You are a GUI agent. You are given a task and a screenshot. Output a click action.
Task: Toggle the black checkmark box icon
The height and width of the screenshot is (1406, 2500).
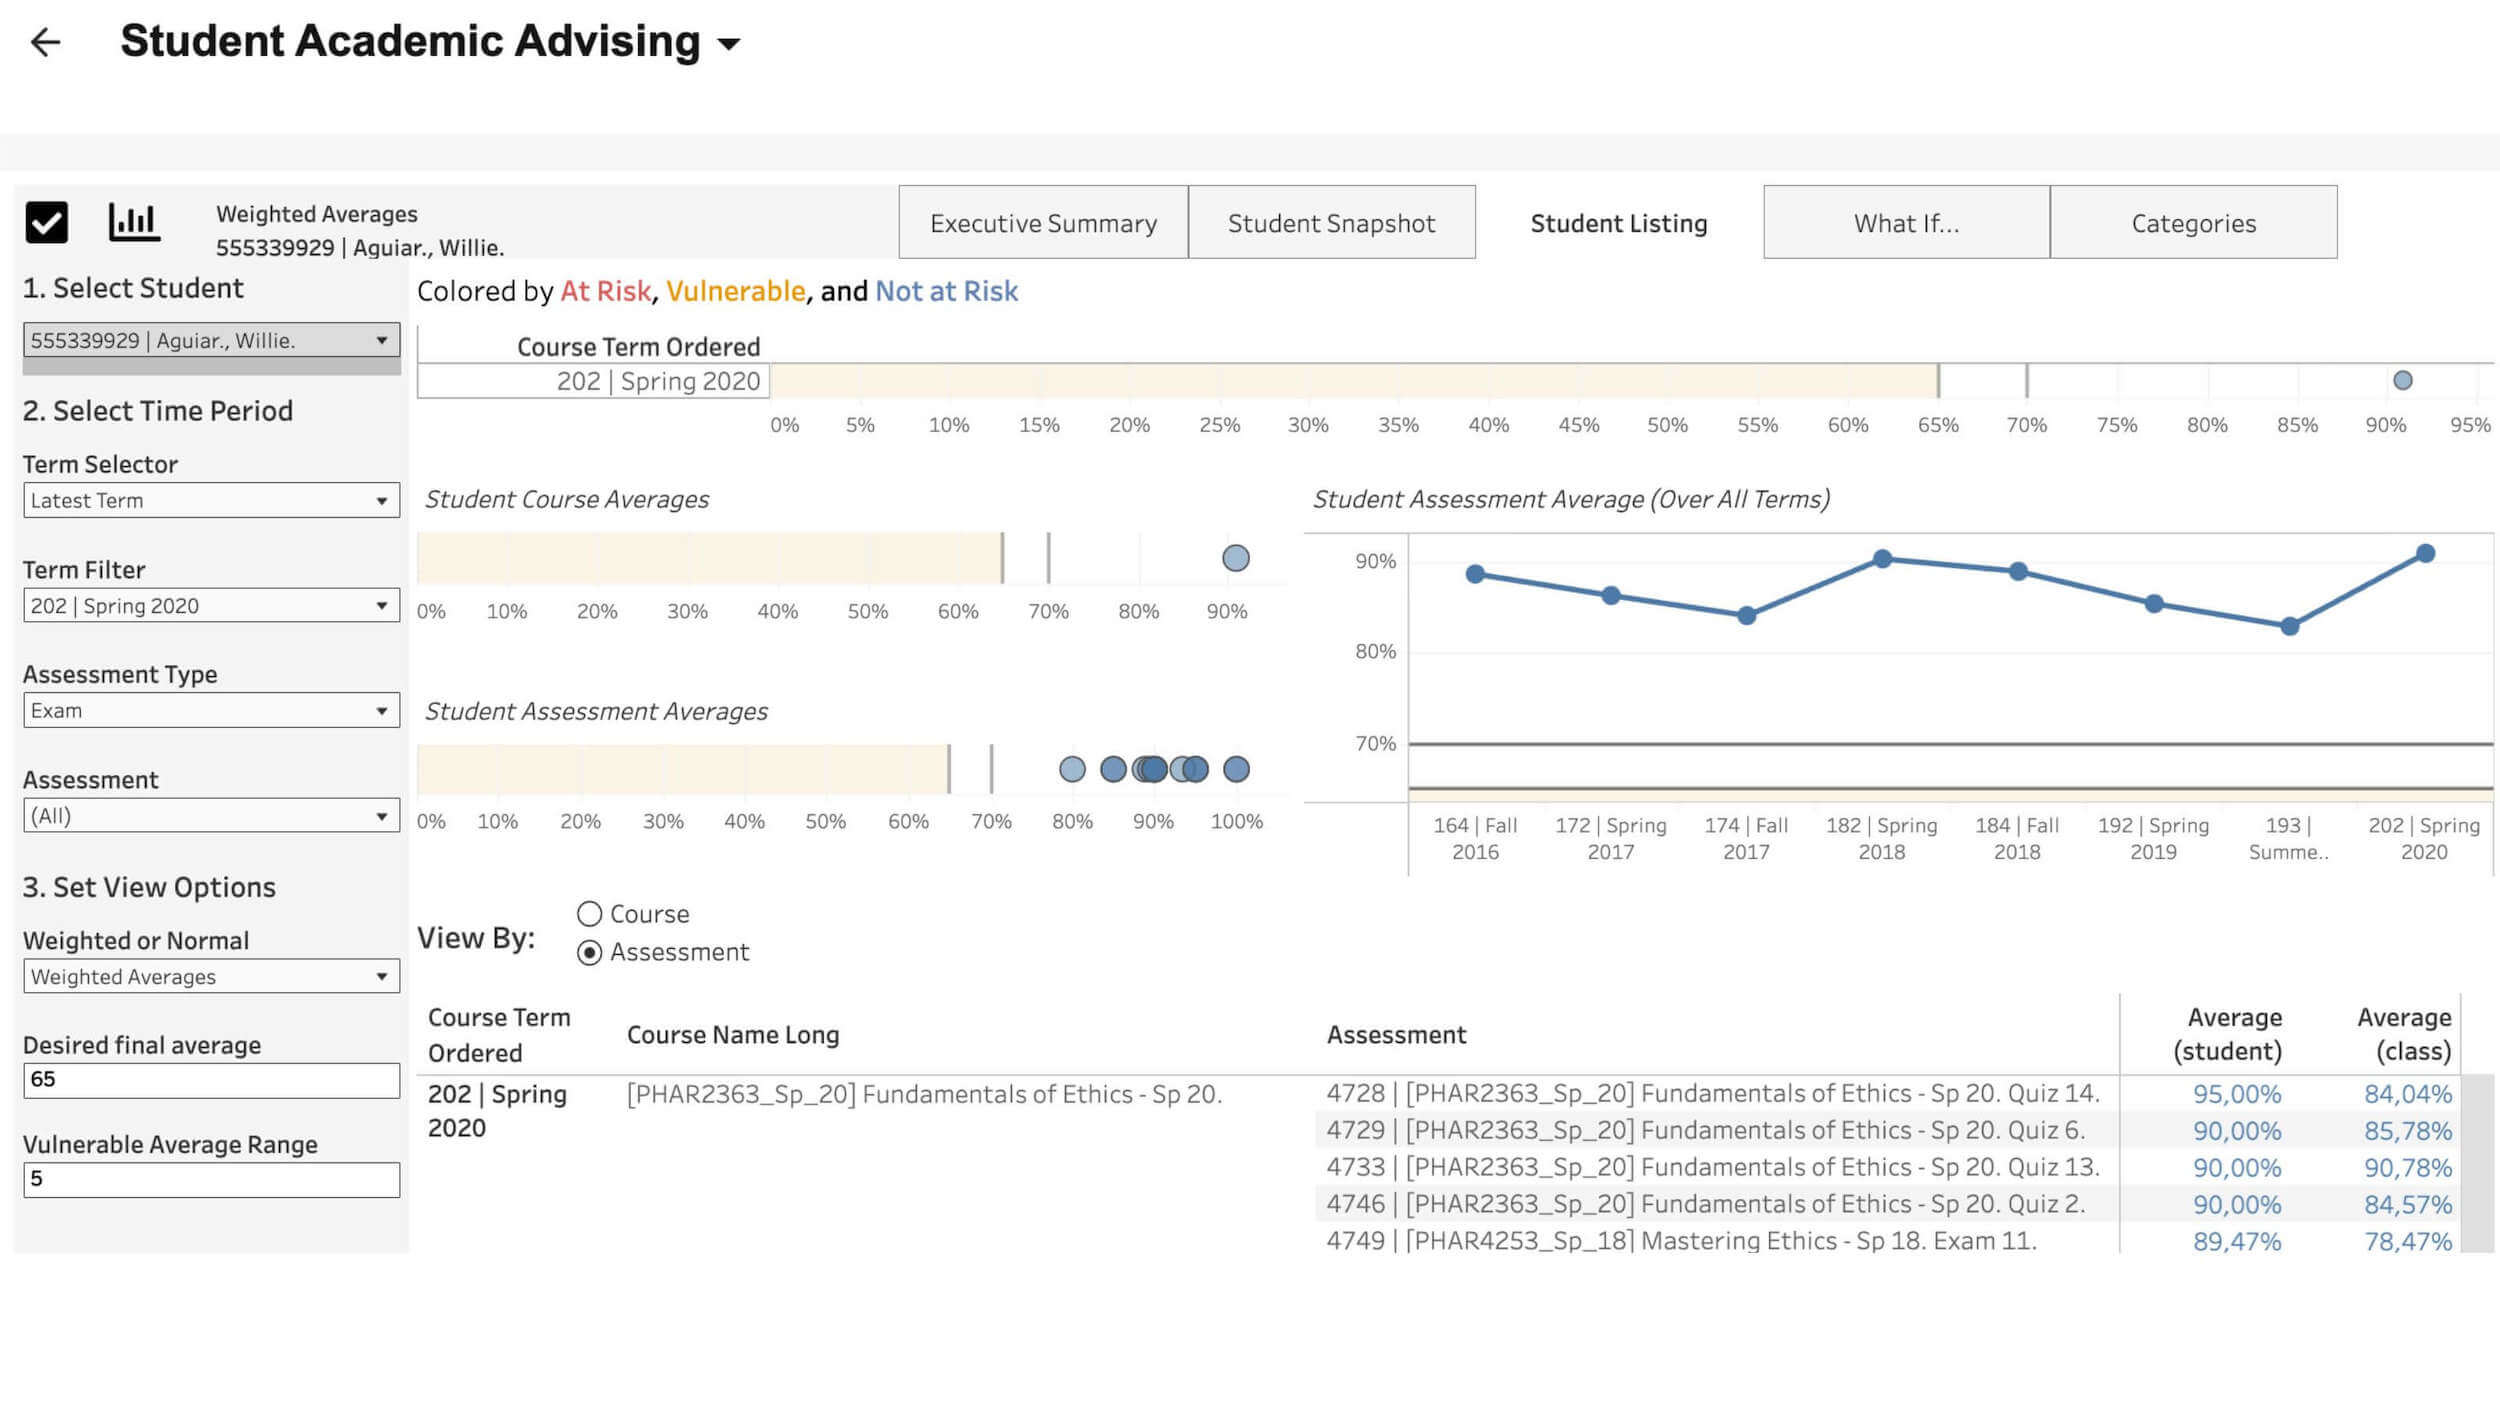tap(47, 222)
